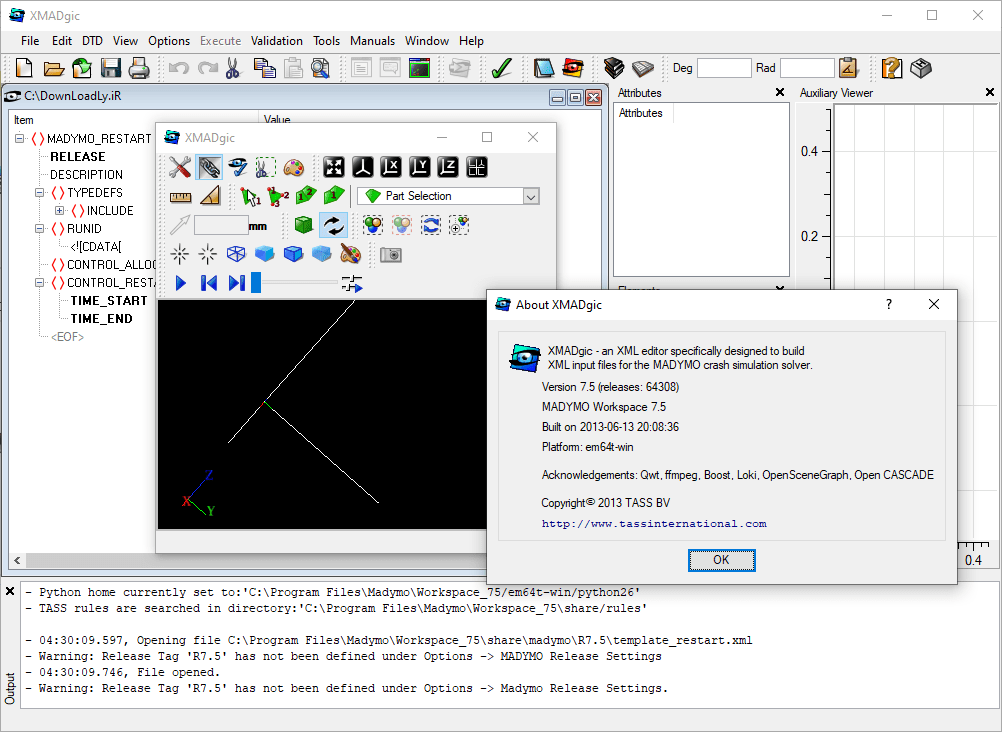This screenshot has height=732, width=1002.
Task: Switch to the X-axis view
Action: pos(391,167)
